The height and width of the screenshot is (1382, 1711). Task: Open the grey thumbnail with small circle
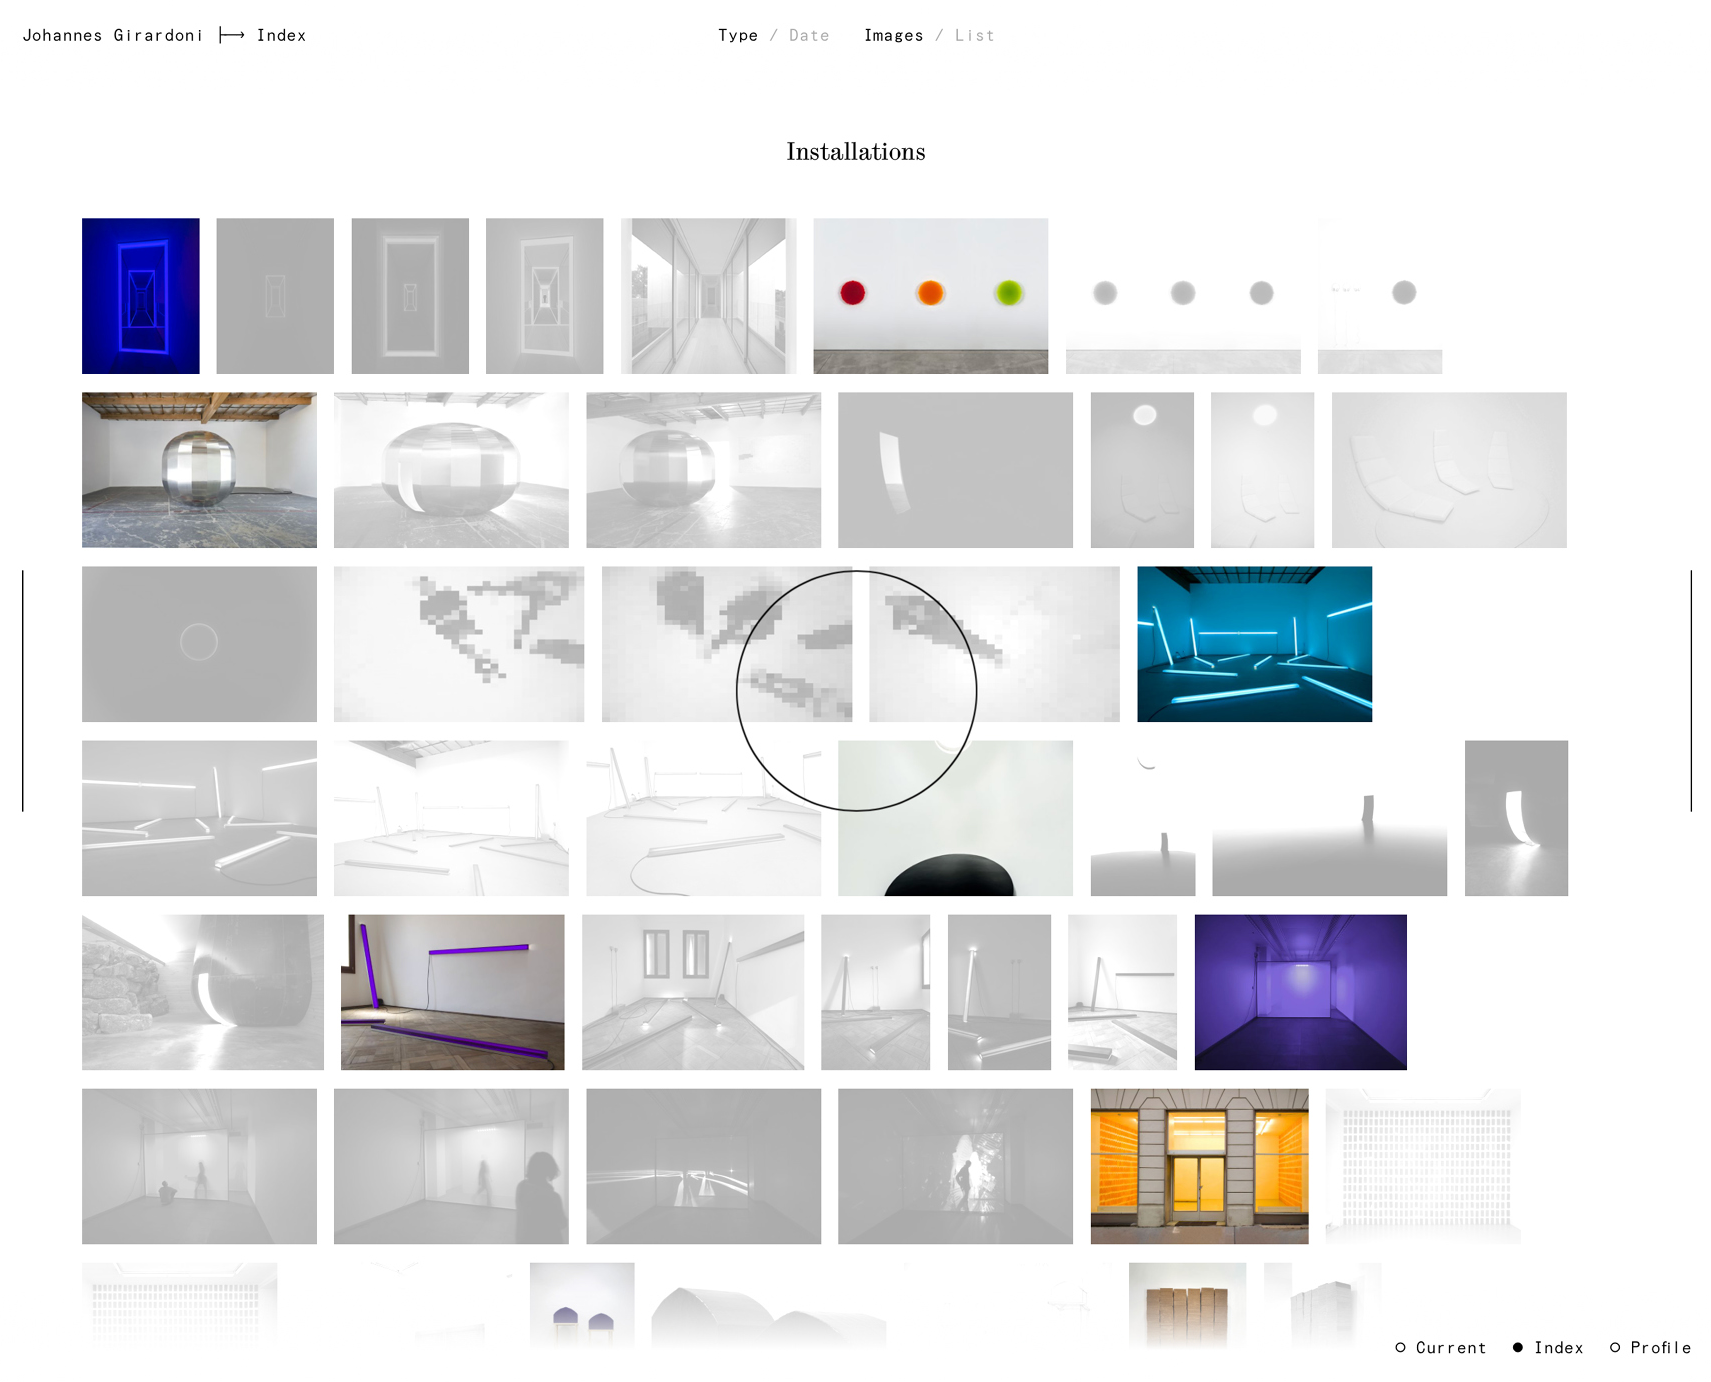point(199,644)
